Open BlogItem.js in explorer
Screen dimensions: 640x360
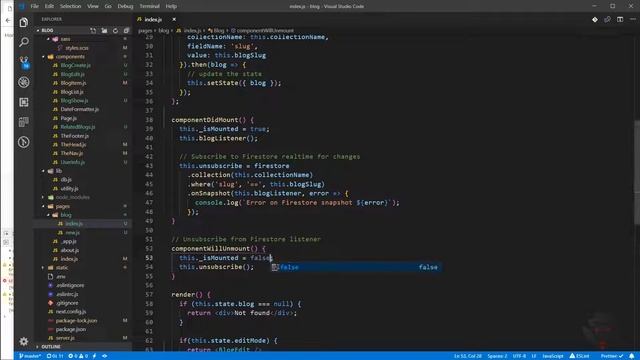[73, 83]
